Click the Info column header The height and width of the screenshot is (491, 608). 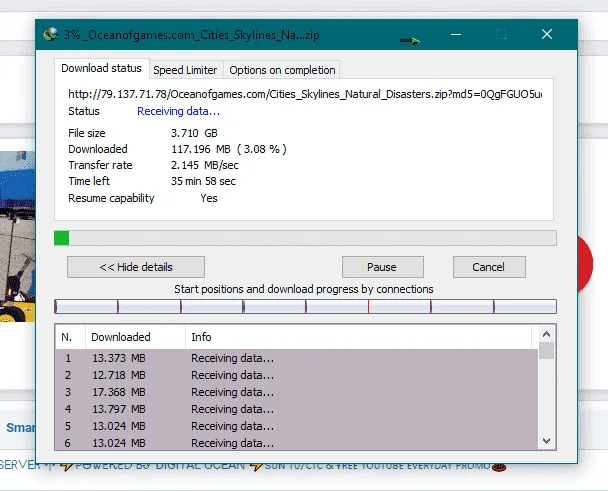tap(358, 337)
